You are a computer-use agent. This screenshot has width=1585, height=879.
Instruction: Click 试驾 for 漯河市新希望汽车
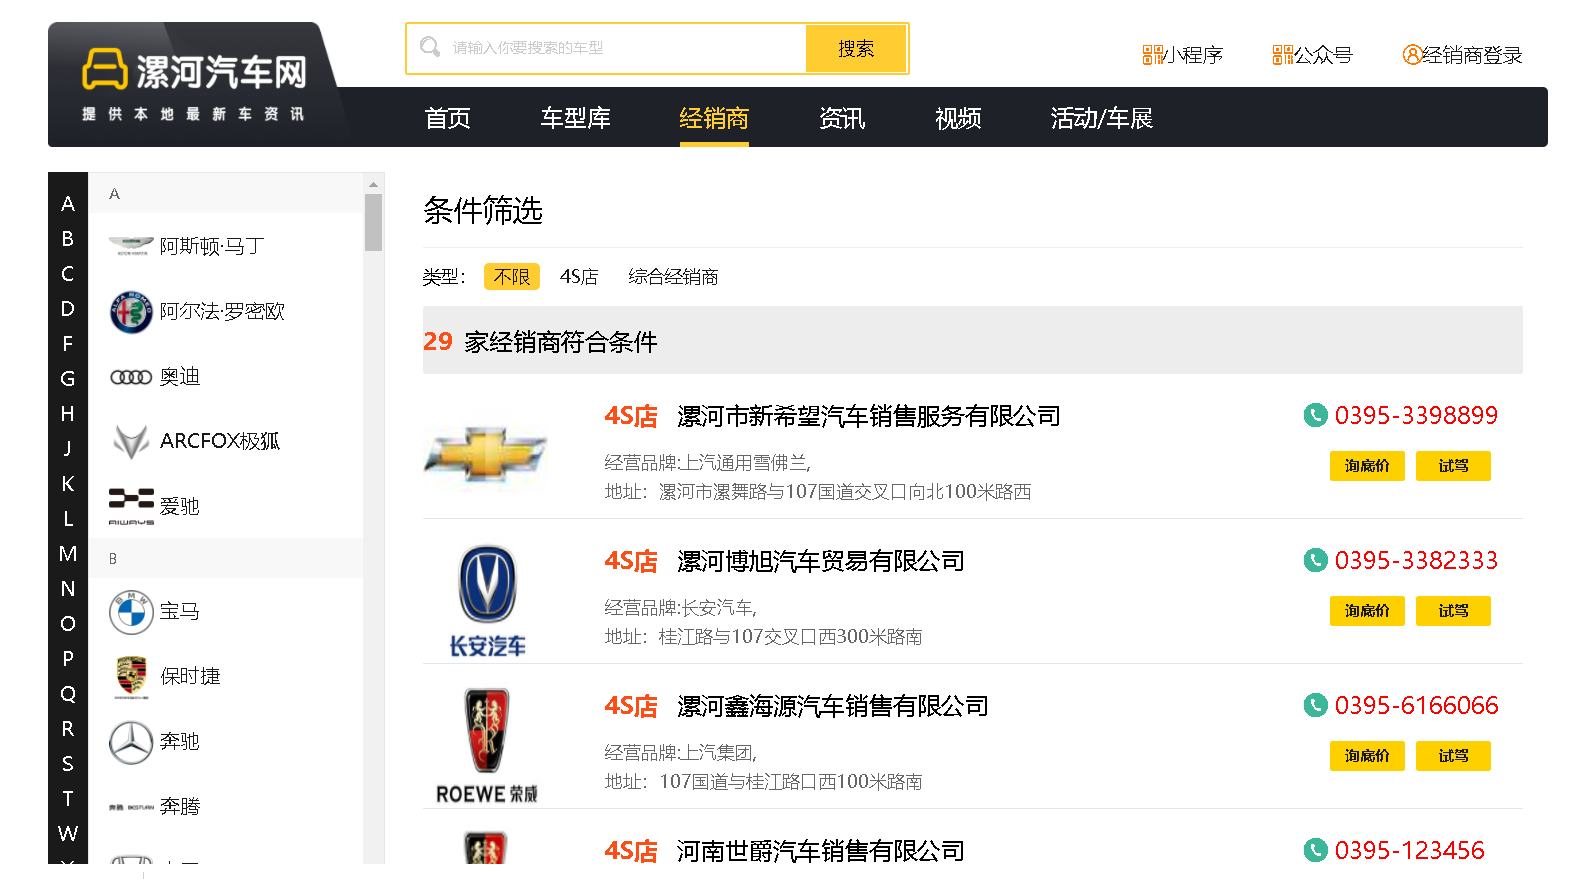click(1453, 466)
